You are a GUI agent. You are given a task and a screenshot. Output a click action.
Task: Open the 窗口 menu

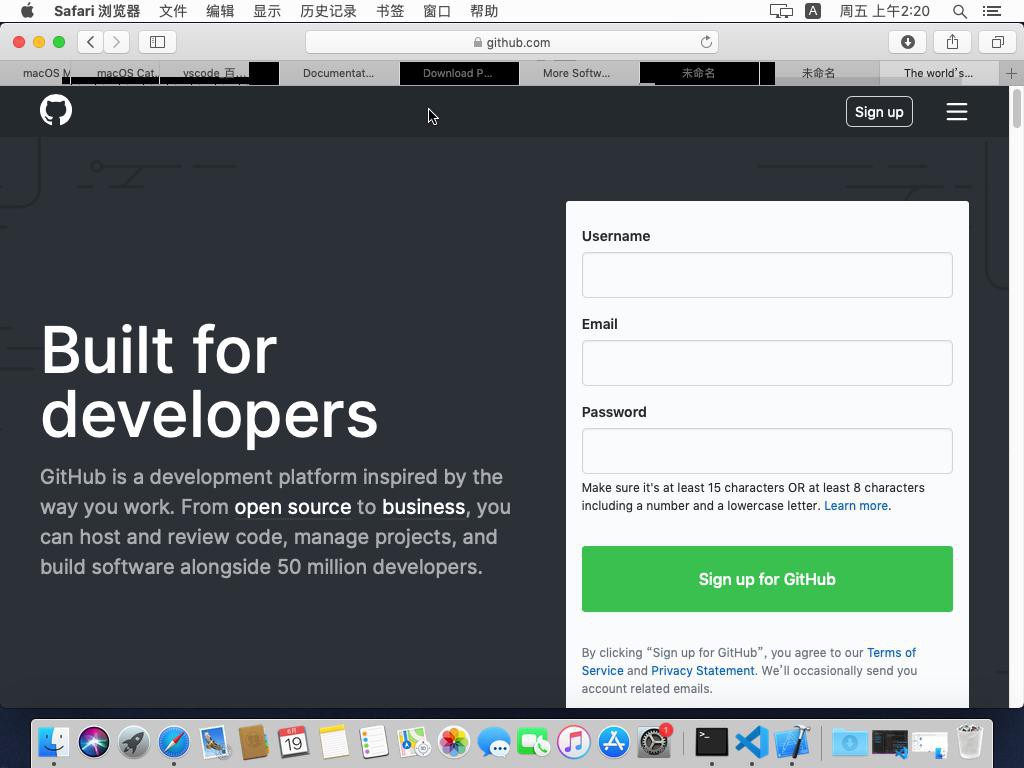[x=437, y=11]
